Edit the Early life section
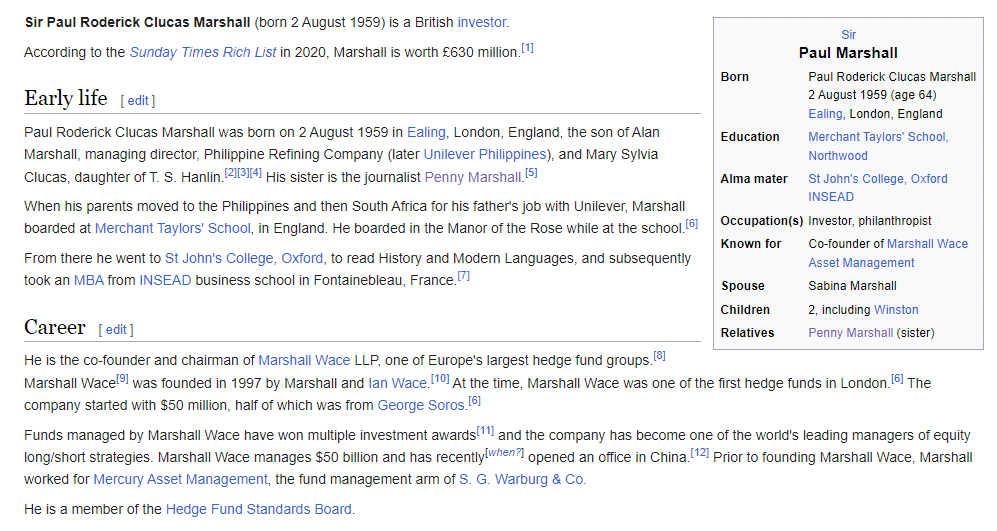997x531 pixels. (x=138, y=100)
